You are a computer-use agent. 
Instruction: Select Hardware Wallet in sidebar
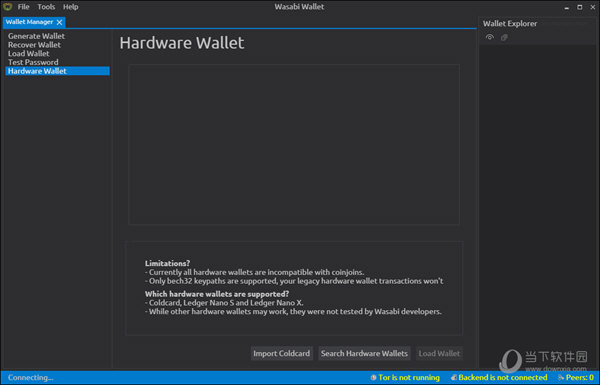[x=57, y=71]
